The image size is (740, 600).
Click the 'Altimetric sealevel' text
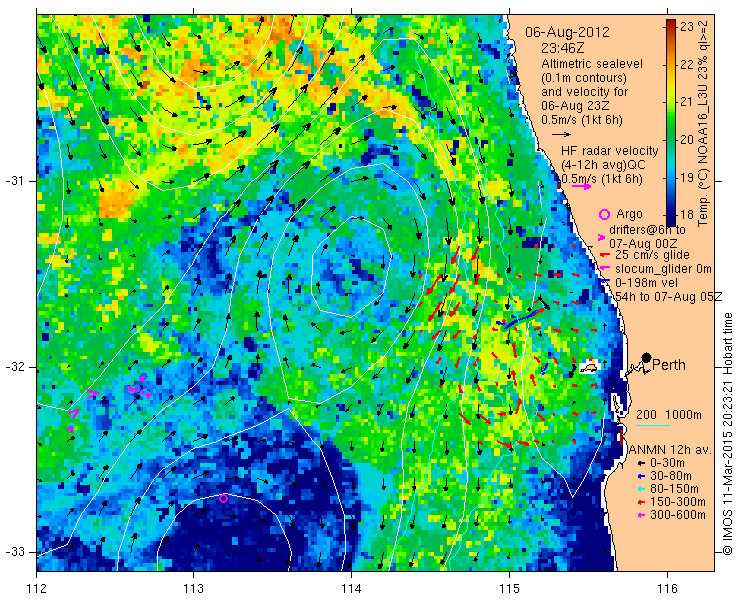[x=592, y=63]
